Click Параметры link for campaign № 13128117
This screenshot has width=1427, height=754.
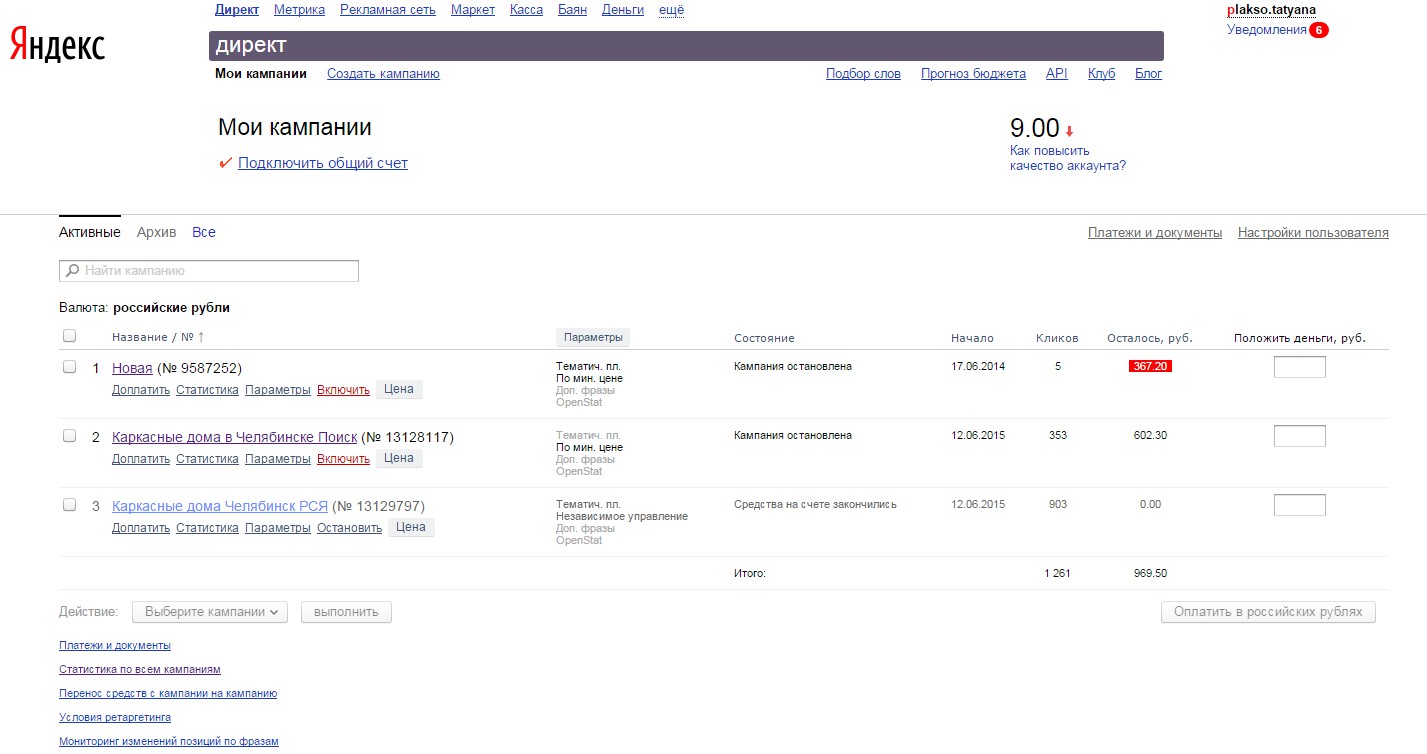[x=278, y=459]
